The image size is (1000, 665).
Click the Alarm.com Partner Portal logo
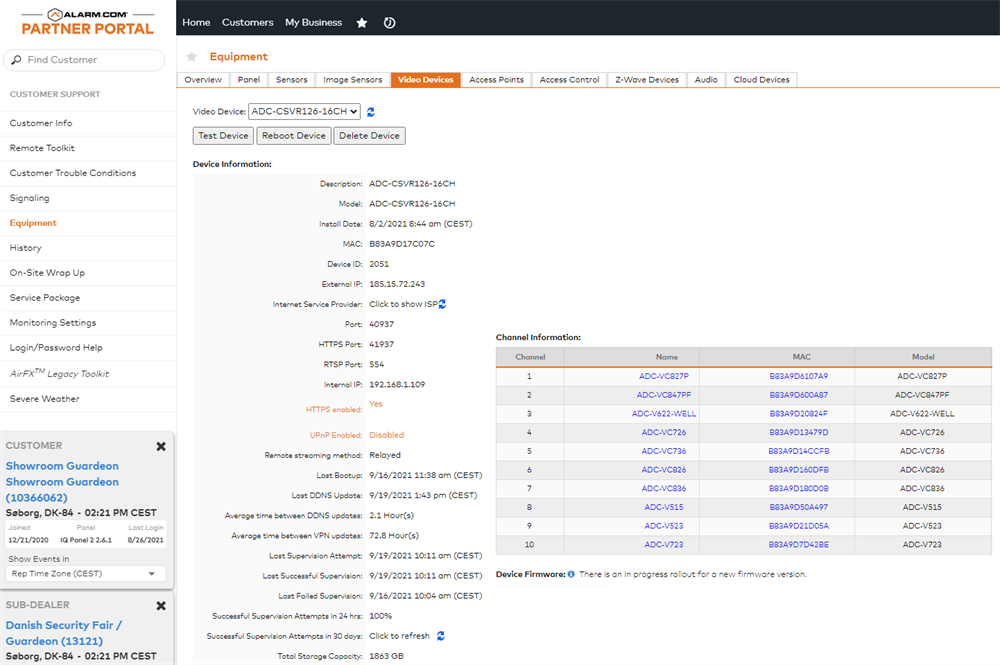tap(88, 22)
